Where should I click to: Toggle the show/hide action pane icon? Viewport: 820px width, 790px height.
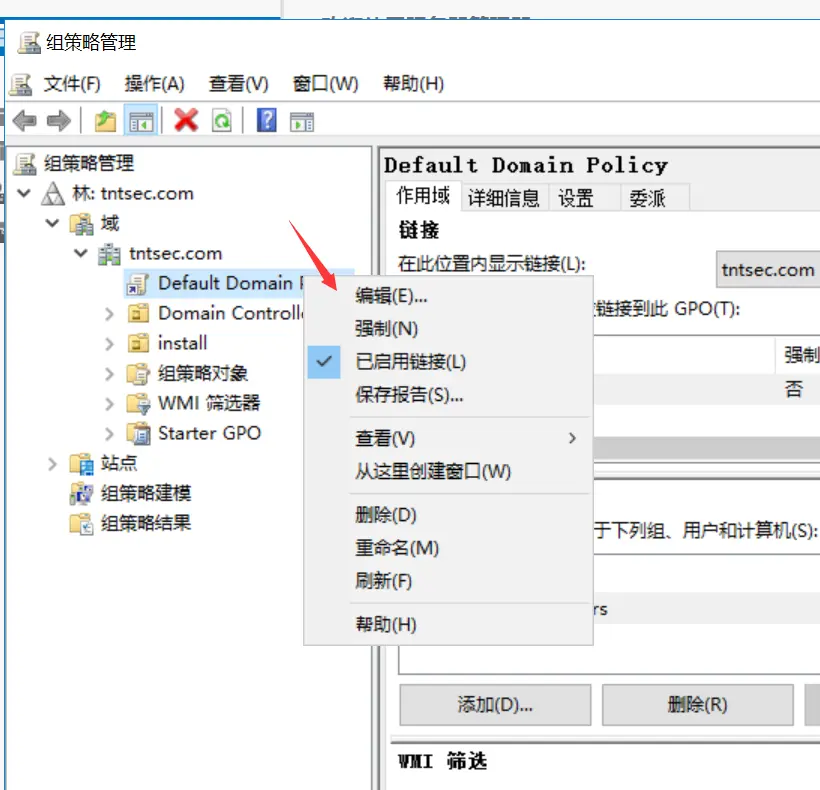(x=302, y=122)
